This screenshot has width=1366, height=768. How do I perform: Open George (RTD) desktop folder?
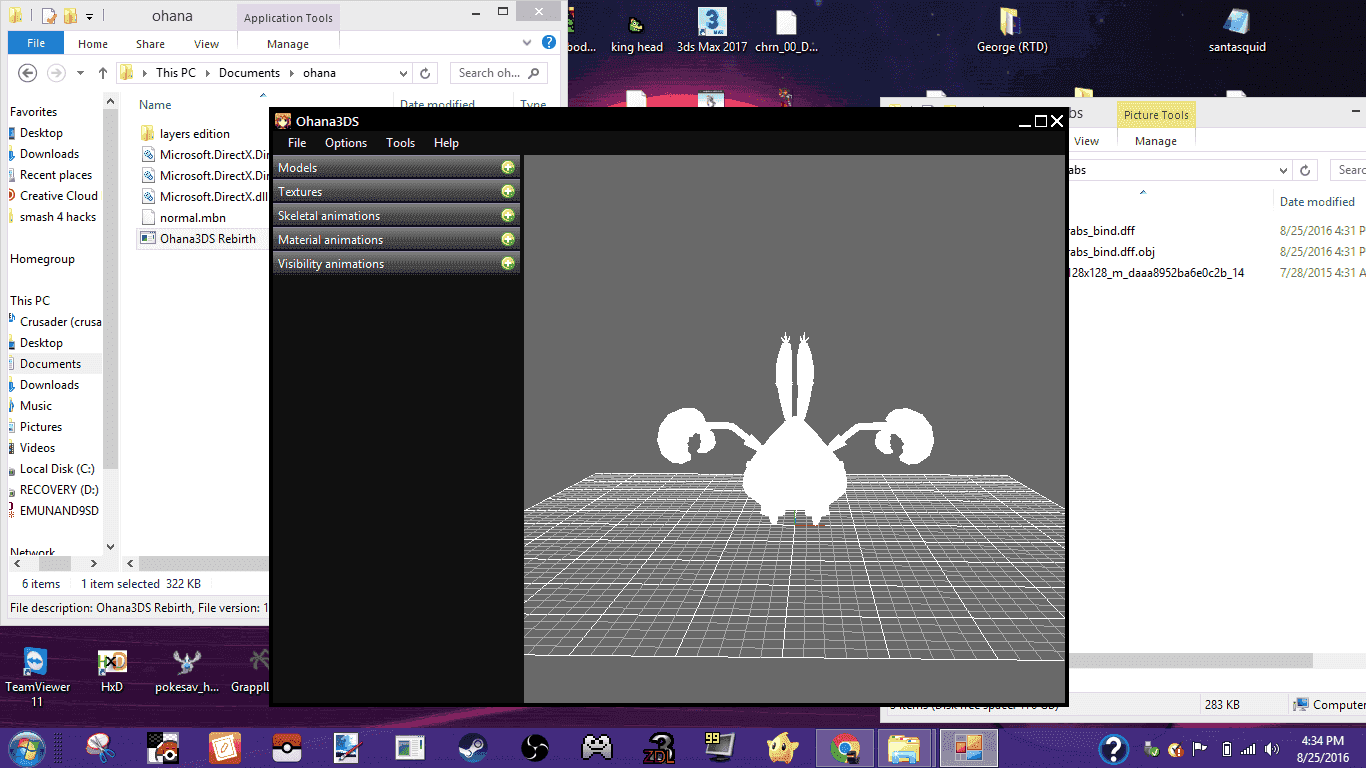pos(1012,30)
